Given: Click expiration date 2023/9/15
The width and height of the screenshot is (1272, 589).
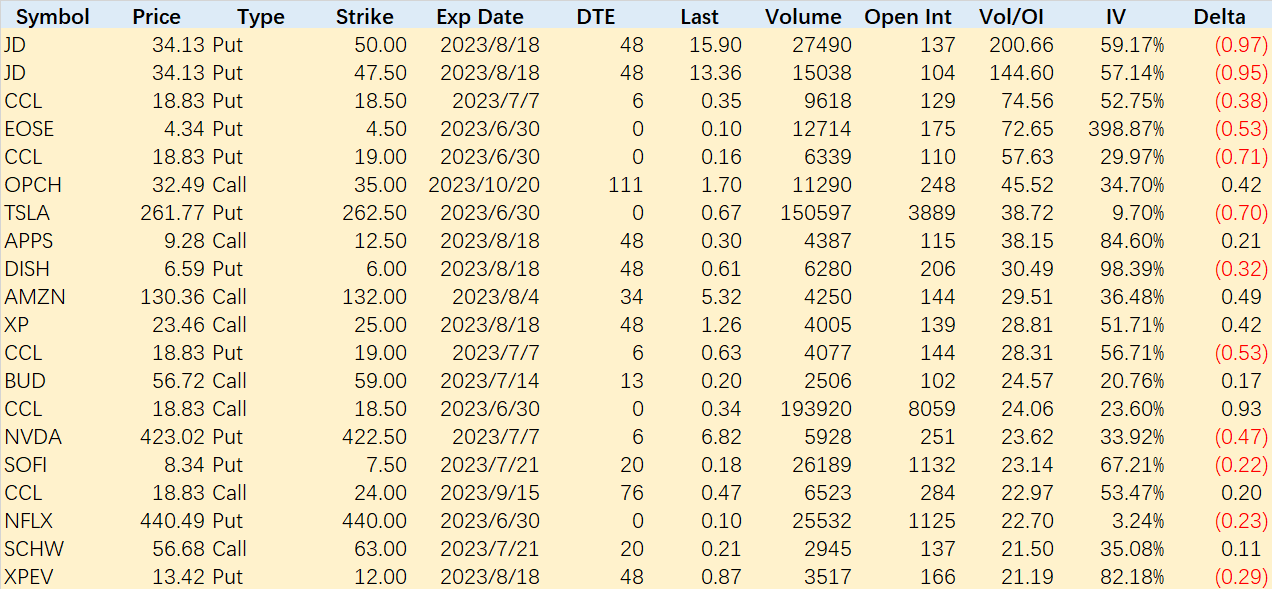Looking at the screenshot, I should point(490,493).
